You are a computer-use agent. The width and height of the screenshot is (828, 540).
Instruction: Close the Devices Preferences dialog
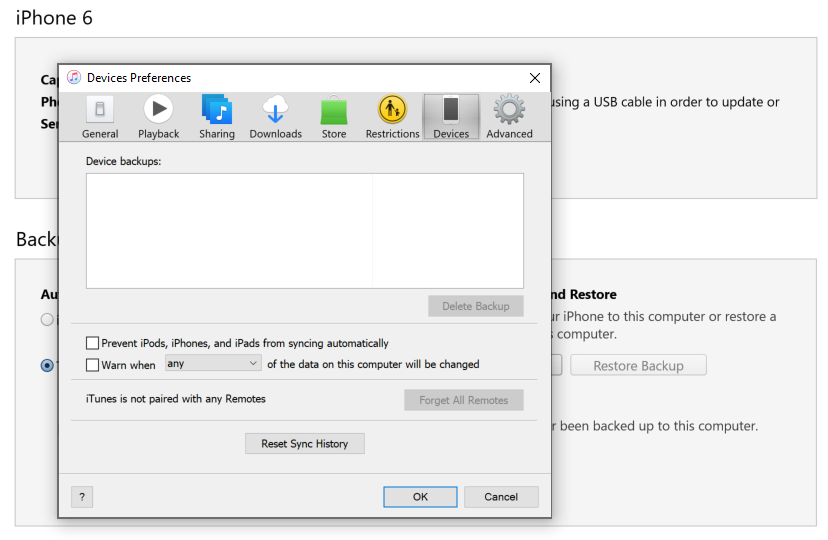(534, 78)
